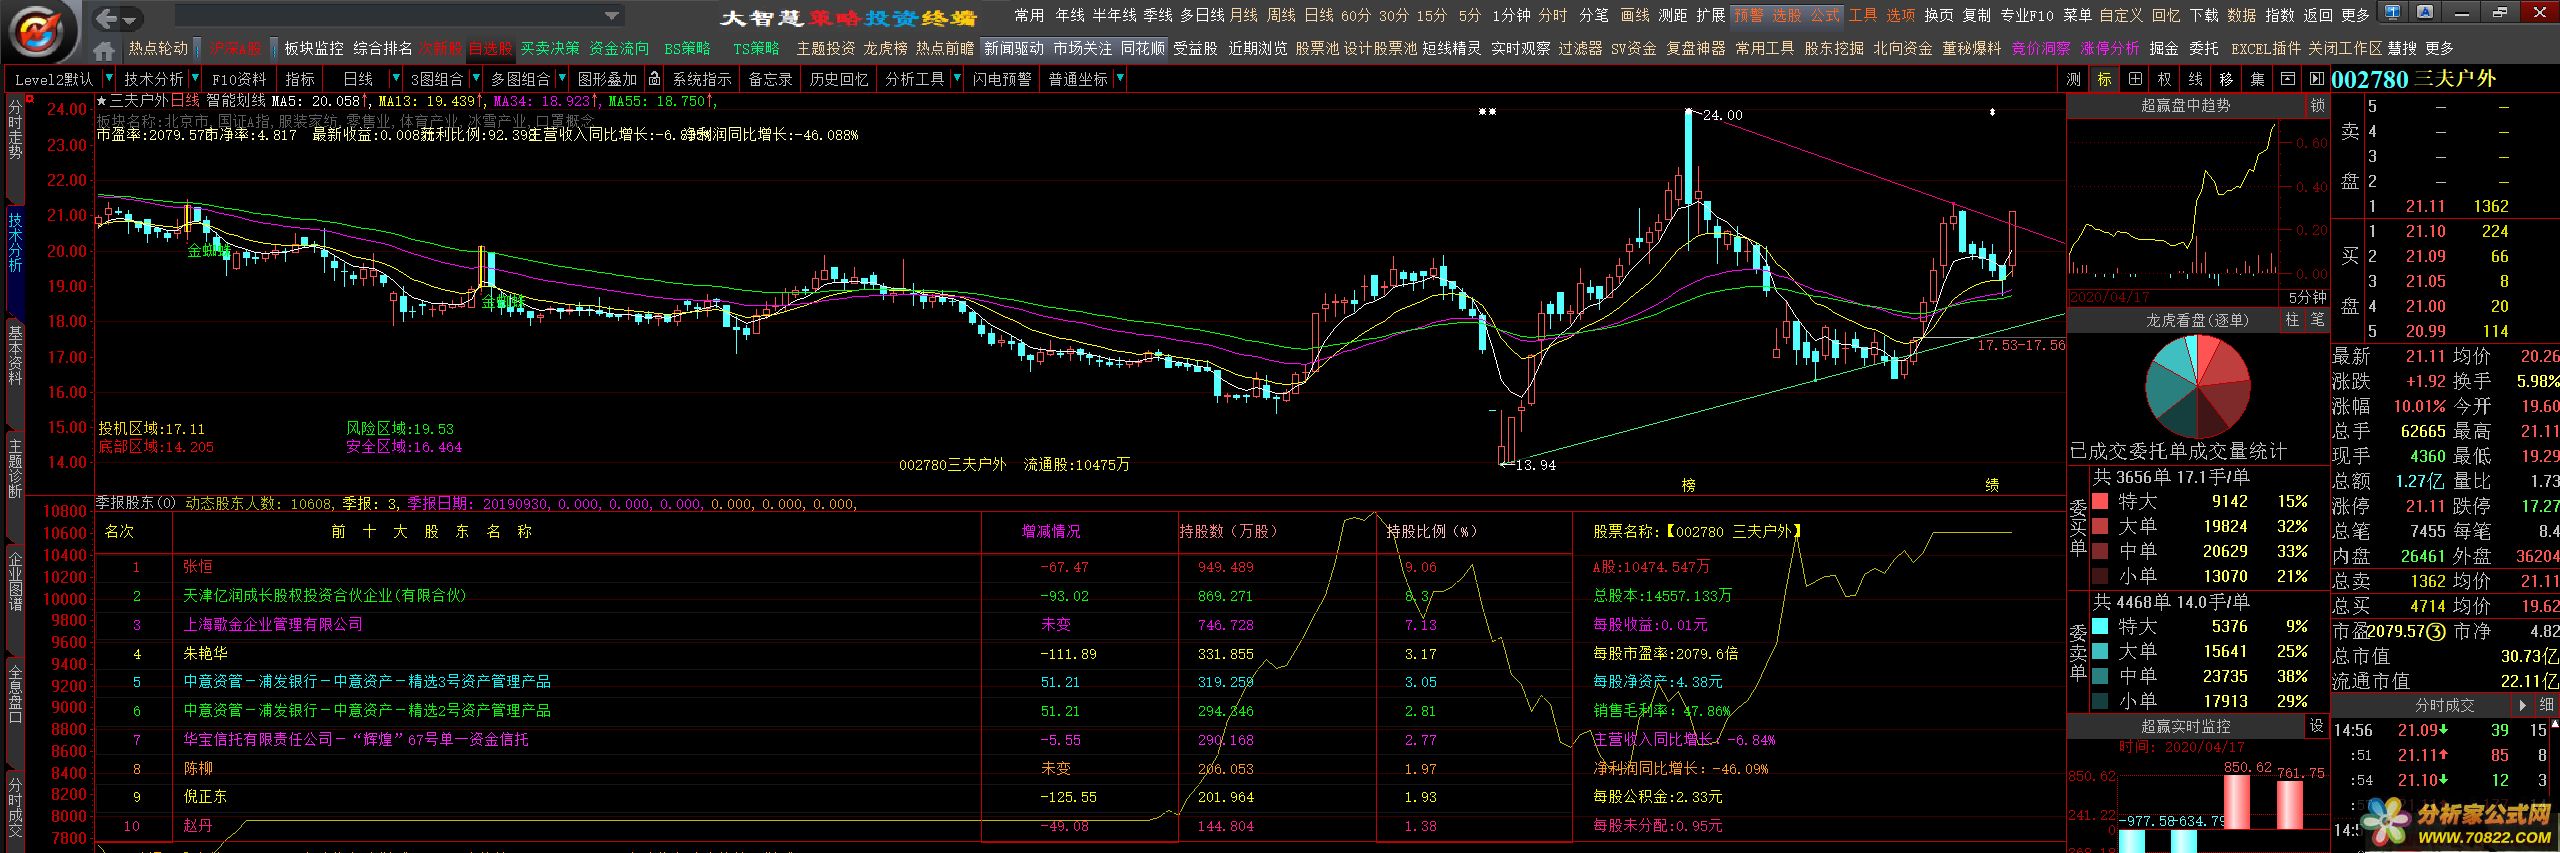2560x853 pixels.
Task: Open the 专业F10 menu item
Action: click(x=2027, y=15)
